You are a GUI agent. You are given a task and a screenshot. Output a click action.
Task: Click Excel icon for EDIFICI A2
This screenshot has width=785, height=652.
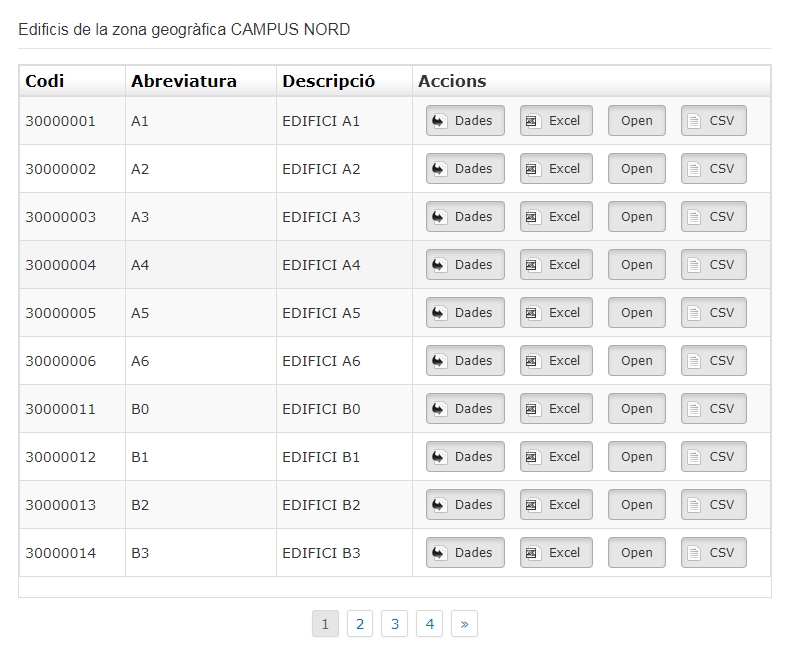point(533,169)
